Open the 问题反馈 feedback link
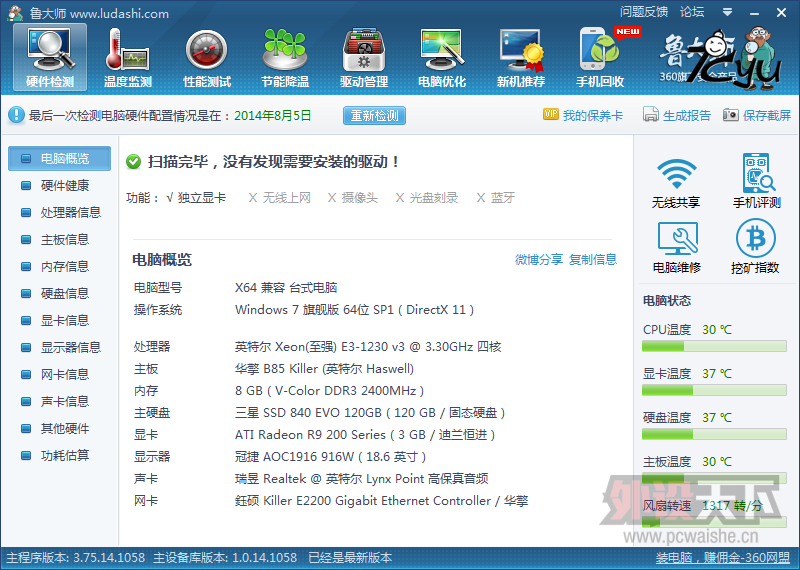The height and width of the screenshot is (570, 800). pos(644,12)
